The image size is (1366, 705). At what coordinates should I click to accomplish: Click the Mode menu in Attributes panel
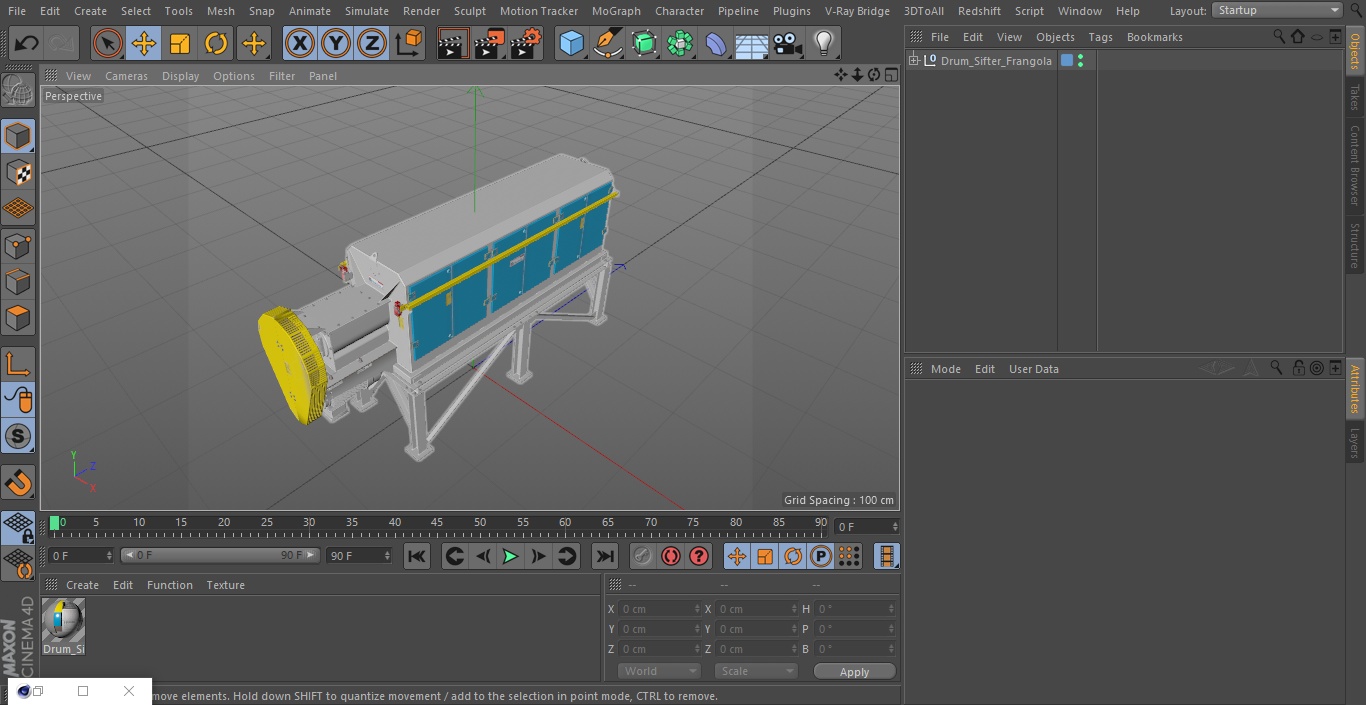coord(945,369)
